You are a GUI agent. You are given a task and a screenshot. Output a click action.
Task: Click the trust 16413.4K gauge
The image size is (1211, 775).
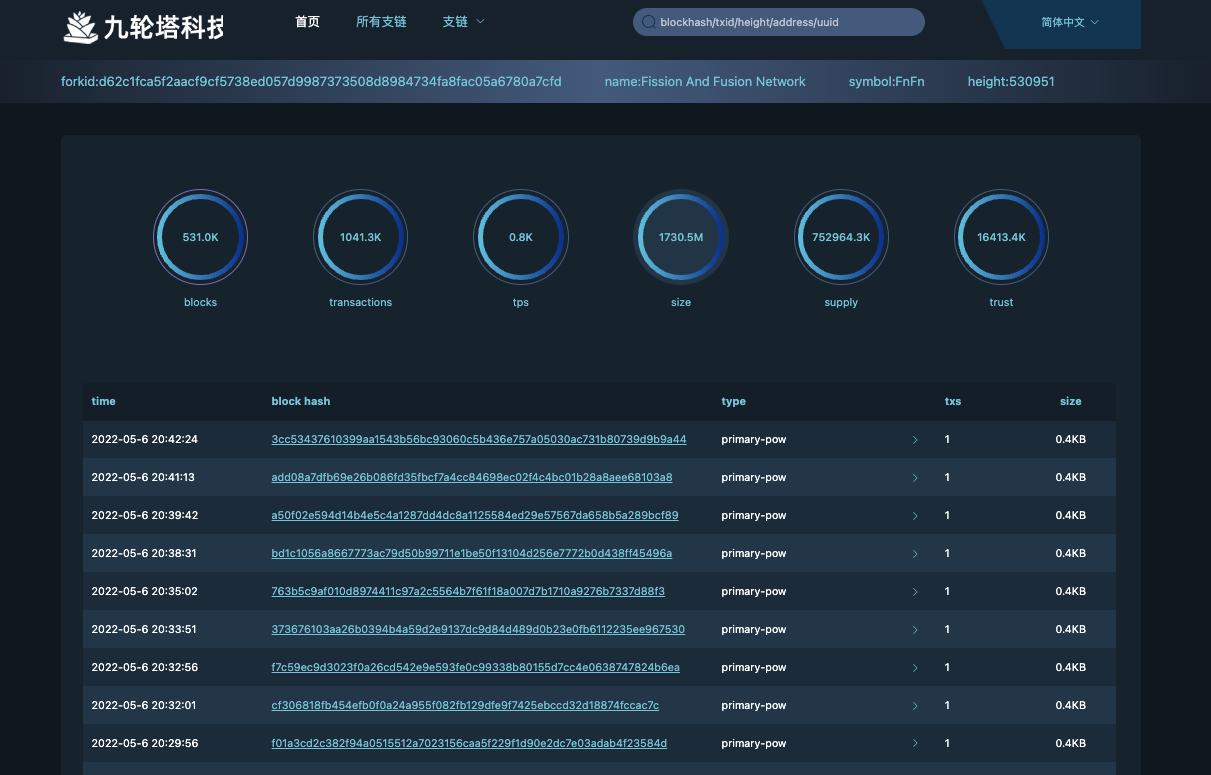(x=1001, y=238)
